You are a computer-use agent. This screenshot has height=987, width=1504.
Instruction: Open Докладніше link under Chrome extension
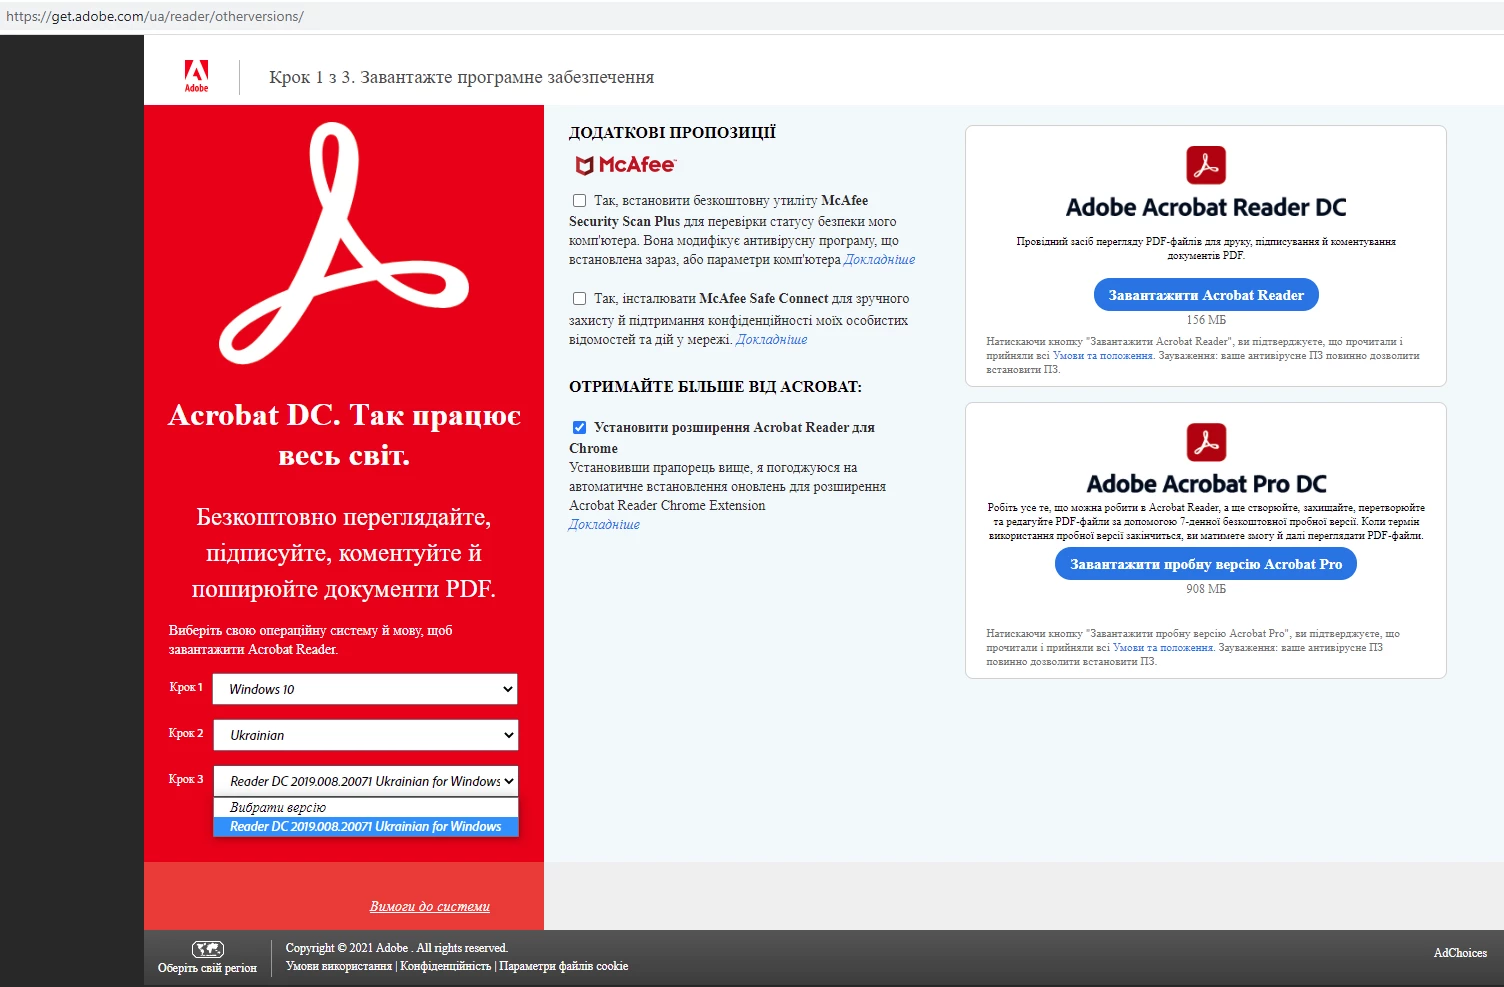click(604, 524)
